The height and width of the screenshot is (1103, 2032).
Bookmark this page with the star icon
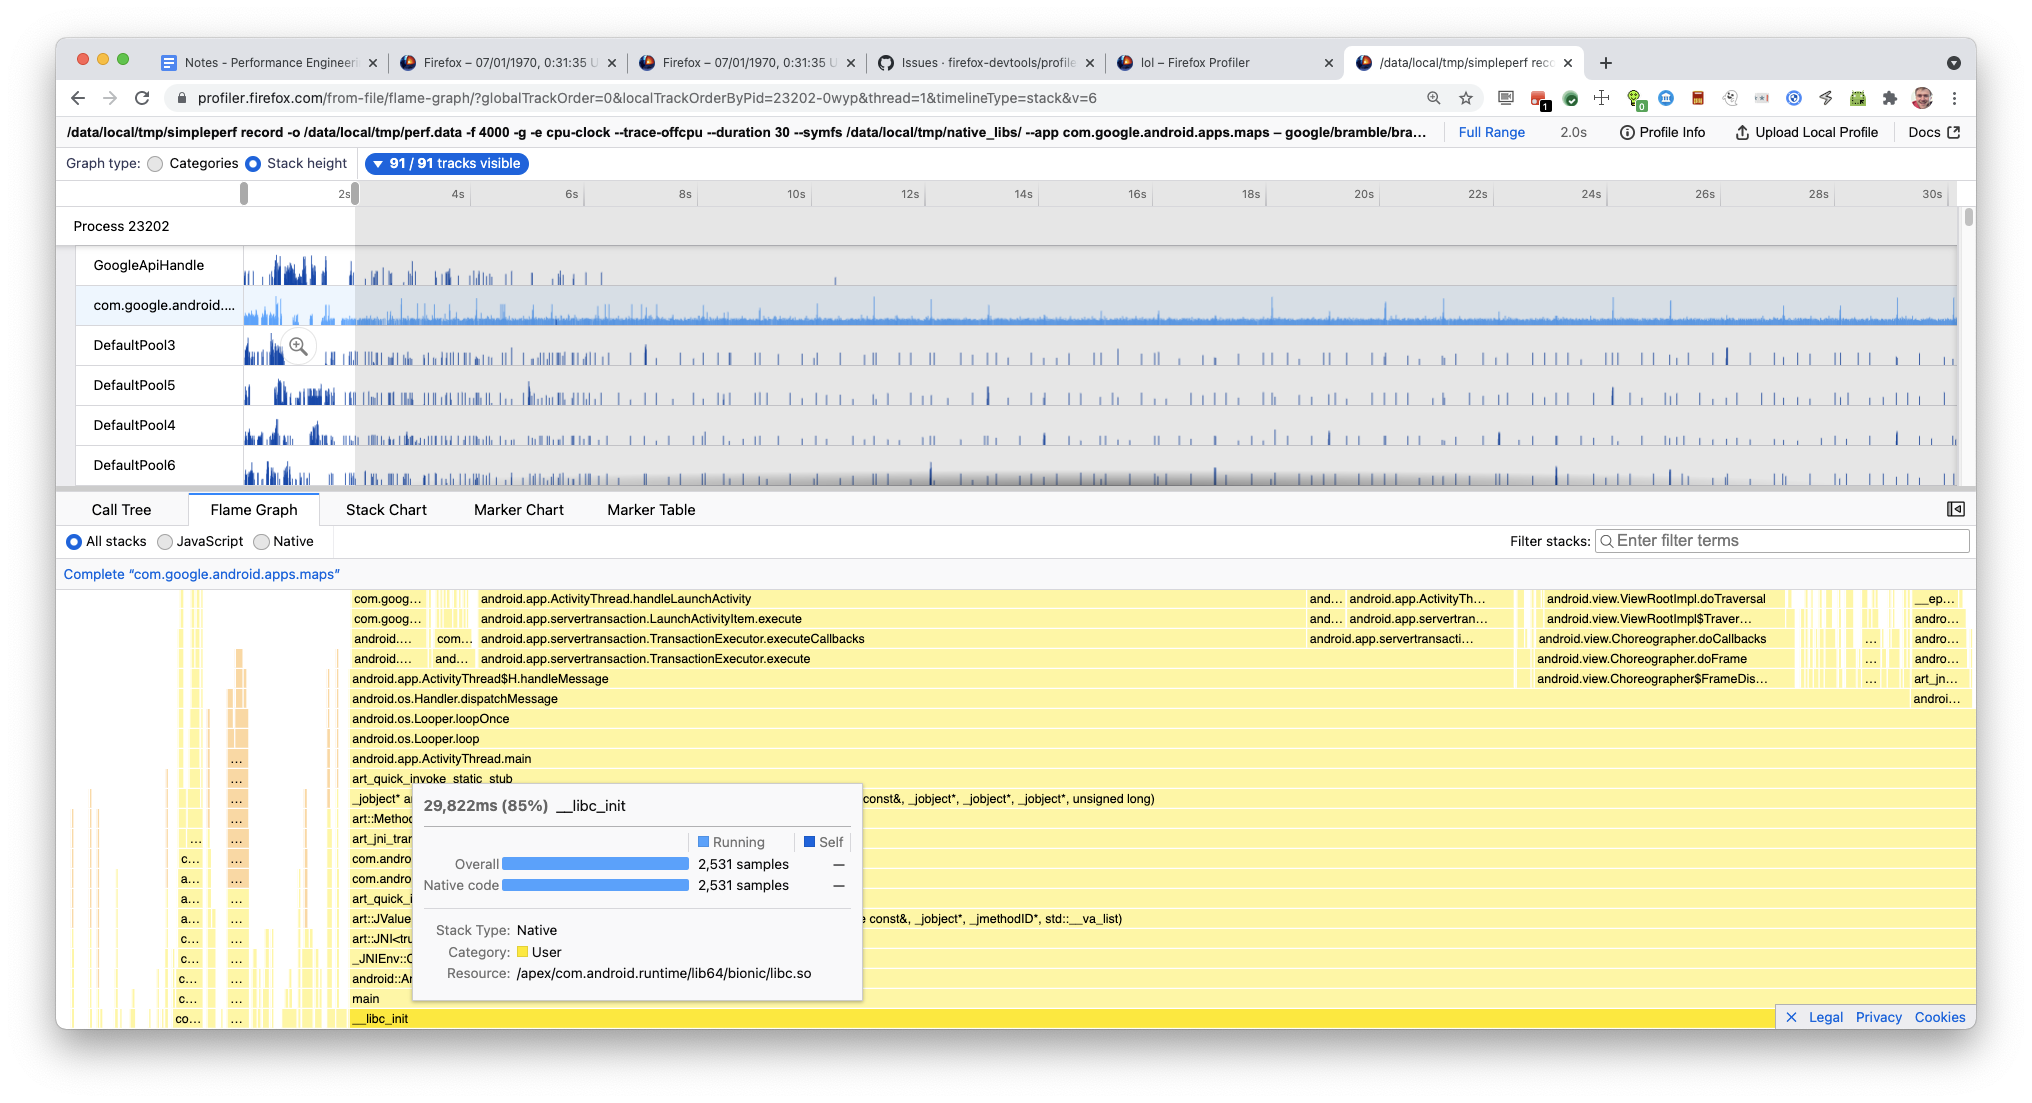click(1466, 98)
